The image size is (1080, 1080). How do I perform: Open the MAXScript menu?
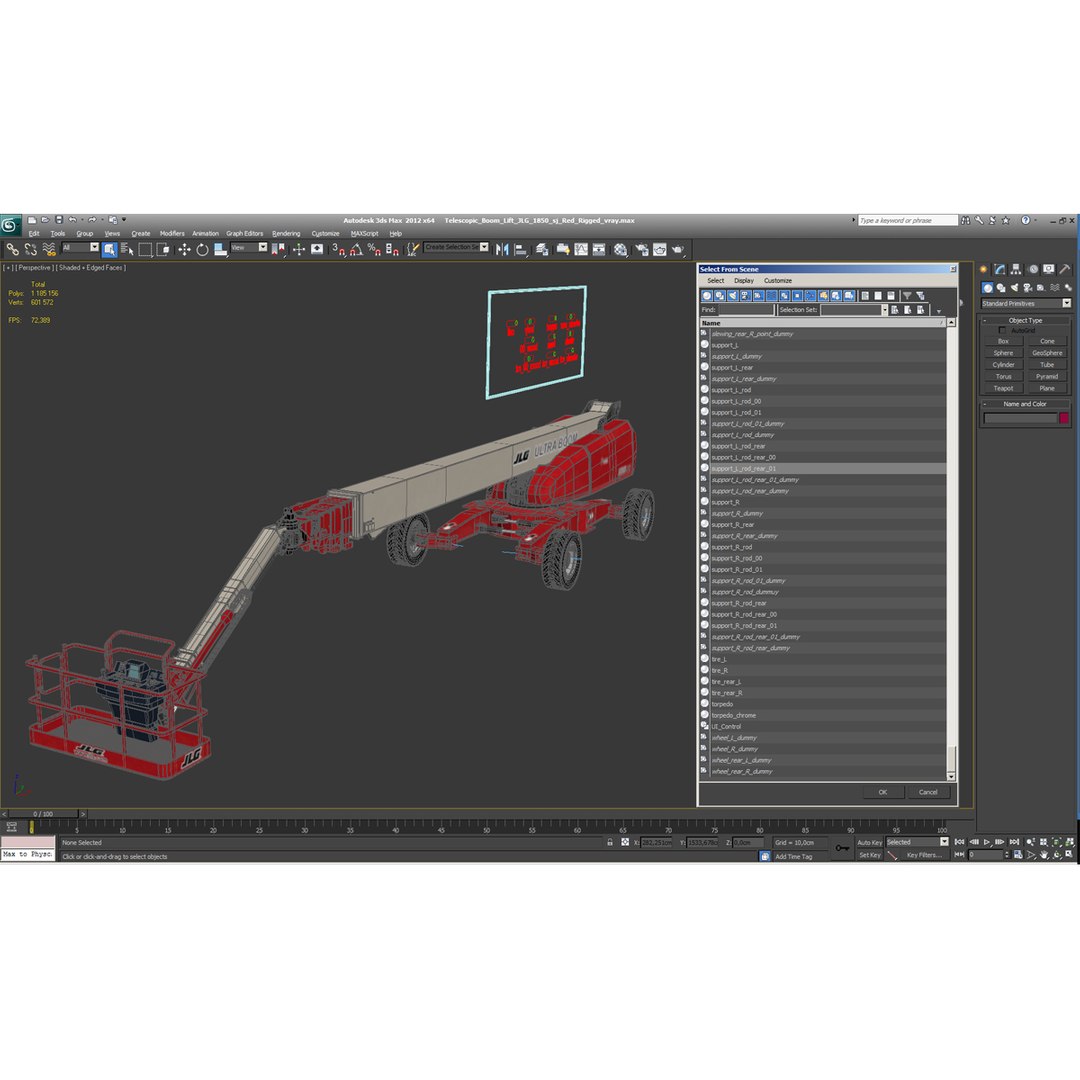coord(364,233)
